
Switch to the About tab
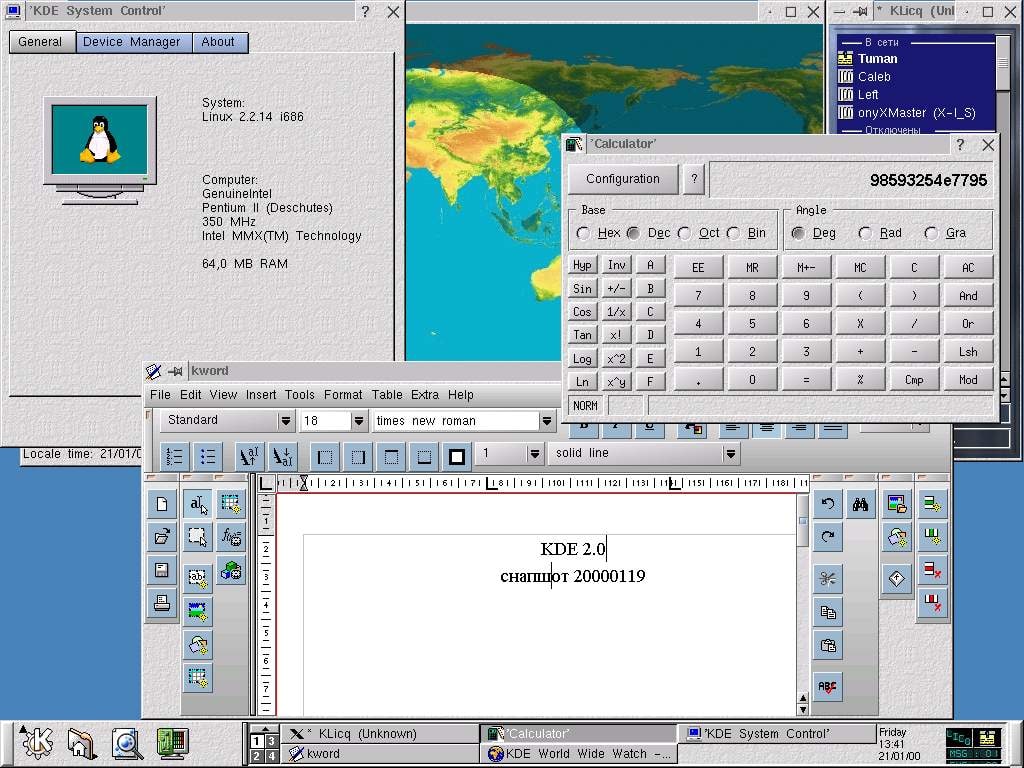click(x=221, y=42)
